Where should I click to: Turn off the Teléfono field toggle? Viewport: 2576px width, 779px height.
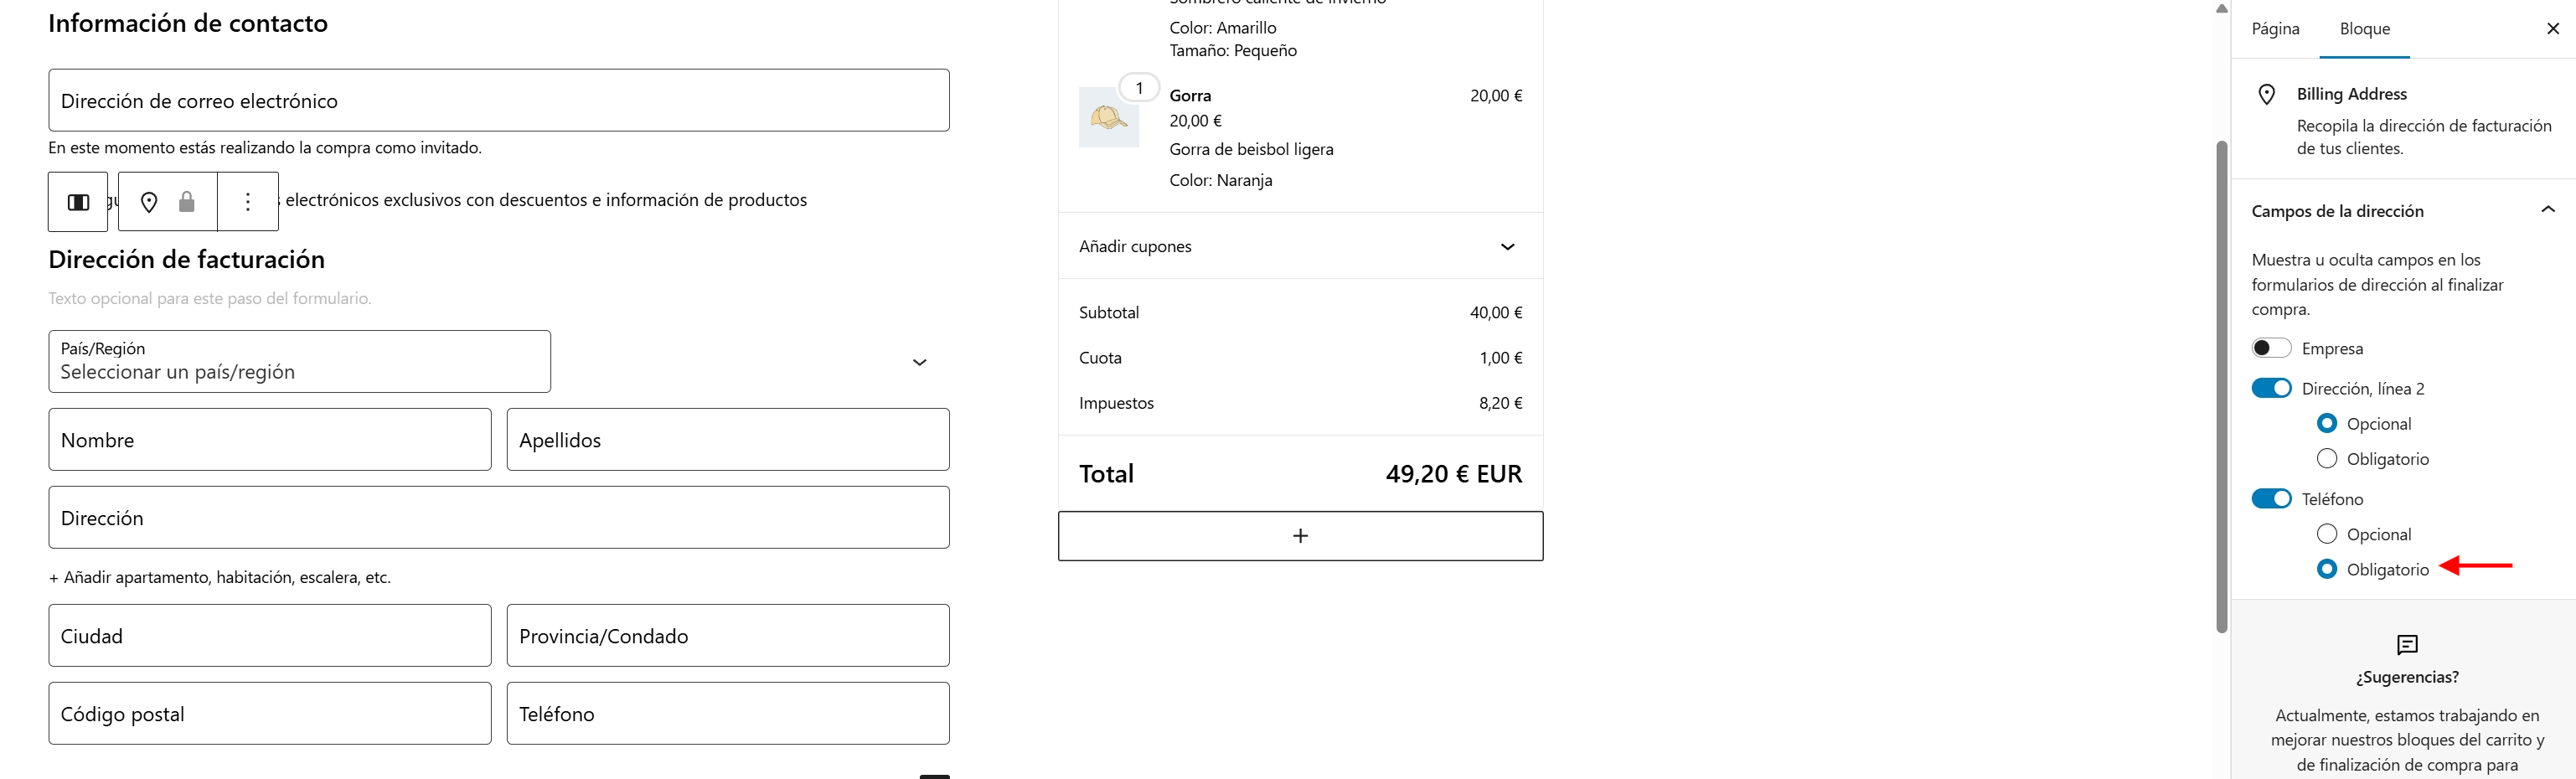2271,499
